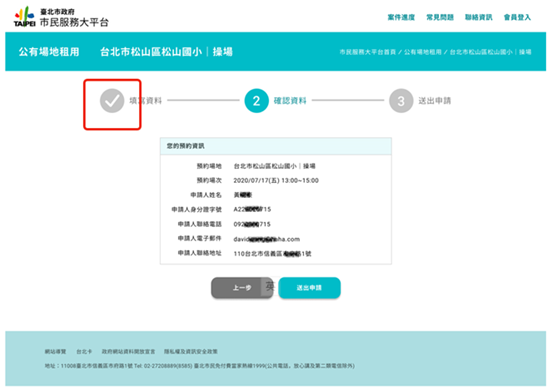Click the 確認資料 step label
552x389 pixels.
(x=290, y=101)
